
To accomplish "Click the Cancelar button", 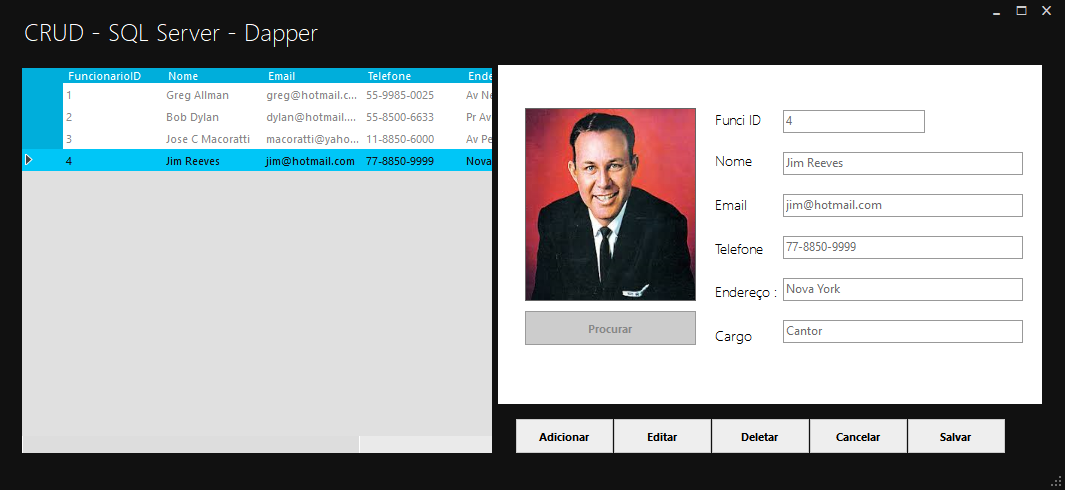I will pos(858,436).
